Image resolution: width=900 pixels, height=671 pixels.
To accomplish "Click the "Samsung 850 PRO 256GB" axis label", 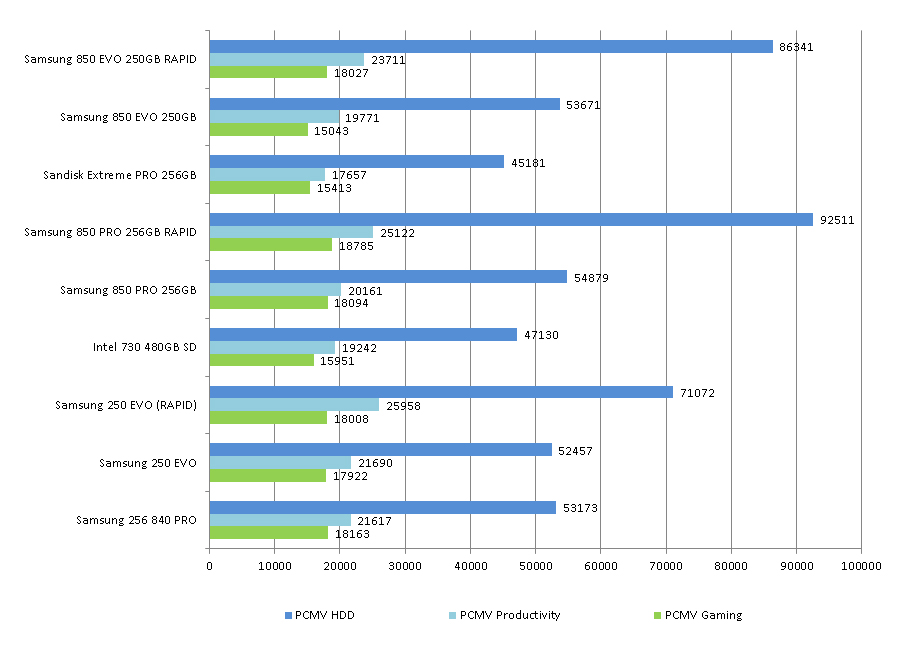I will tap(129, 290).
